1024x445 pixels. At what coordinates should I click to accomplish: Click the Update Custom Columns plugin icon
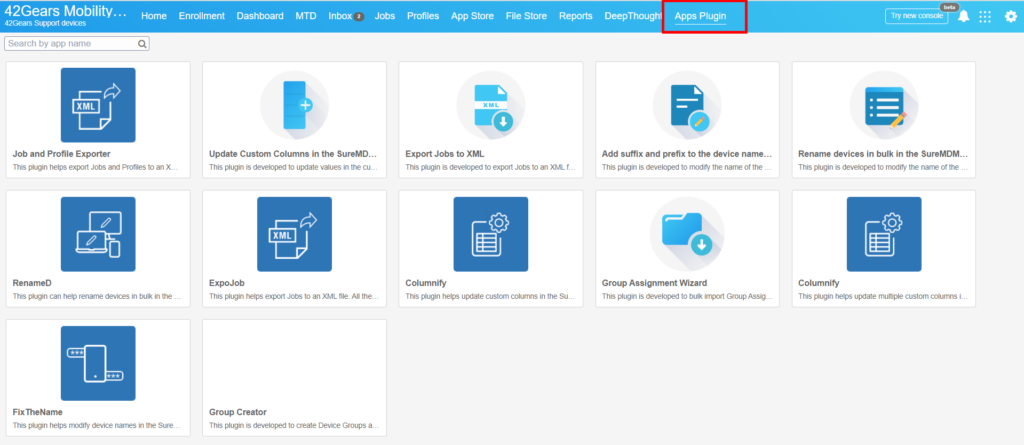point(295,105)
